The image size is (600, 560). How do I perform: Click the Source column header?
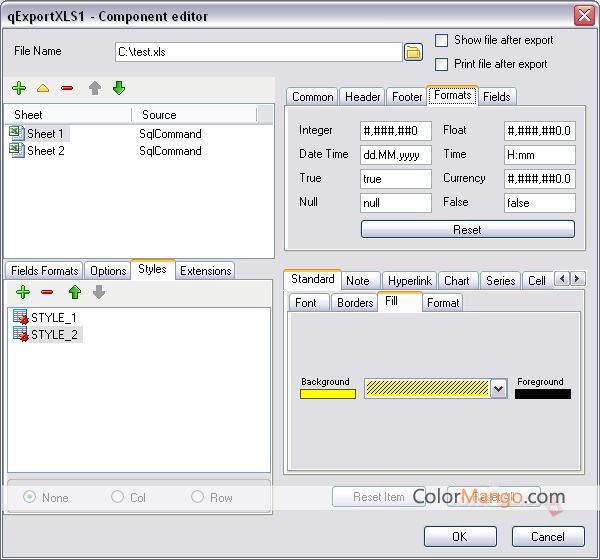[x=194, y=114]
